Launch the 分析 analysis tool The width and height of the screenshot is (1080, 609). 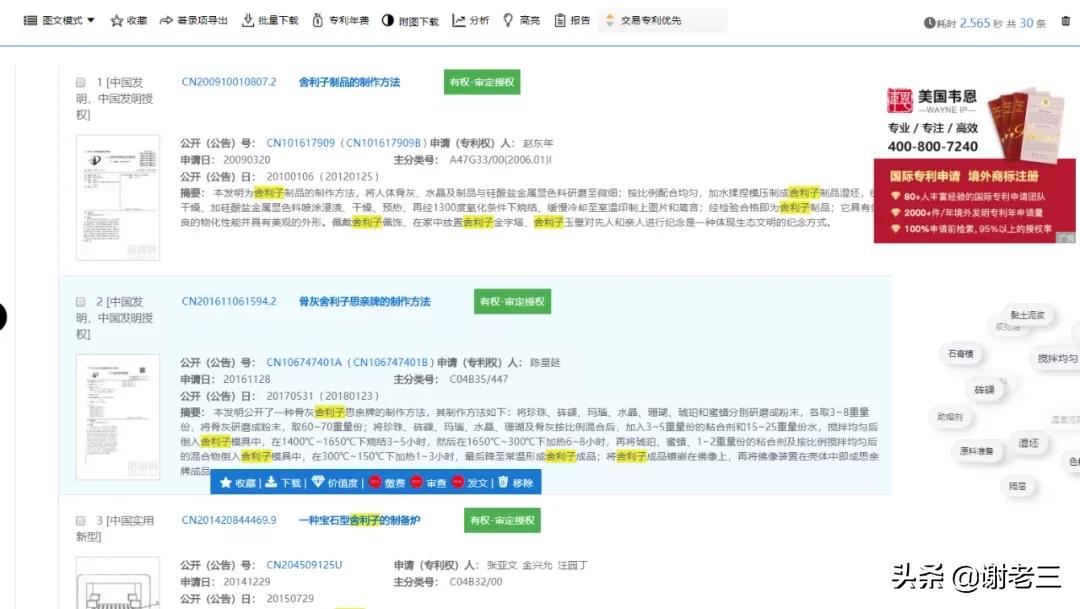point(470,20)
